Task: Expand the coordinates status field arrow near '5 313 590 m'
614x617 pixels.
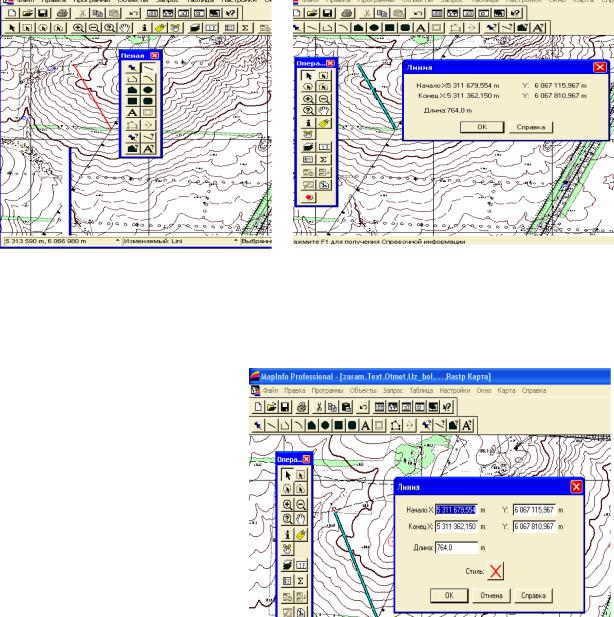Action: point(117,240)
